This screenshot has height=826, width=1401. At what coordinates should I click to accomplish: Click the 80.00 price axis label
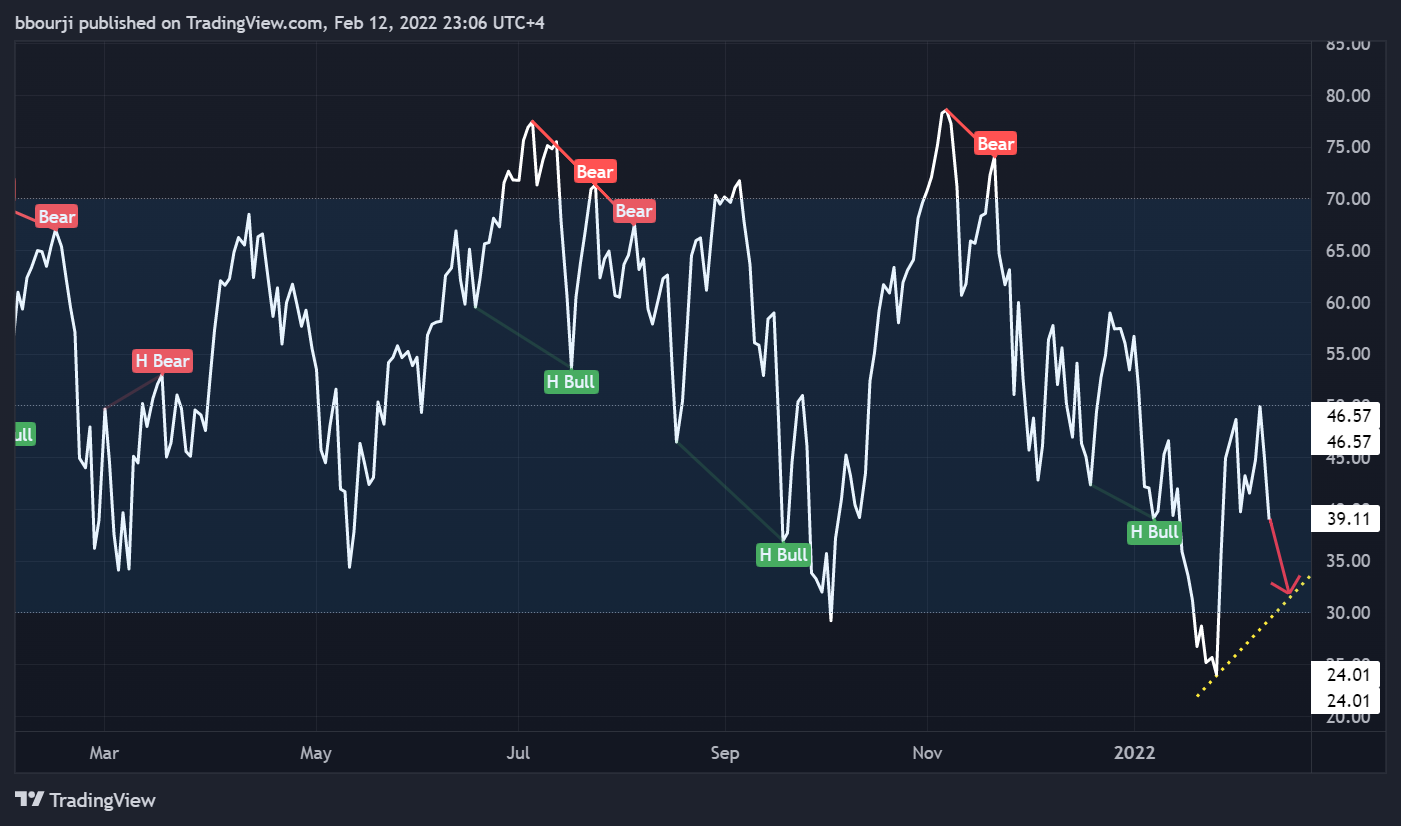1349,96
